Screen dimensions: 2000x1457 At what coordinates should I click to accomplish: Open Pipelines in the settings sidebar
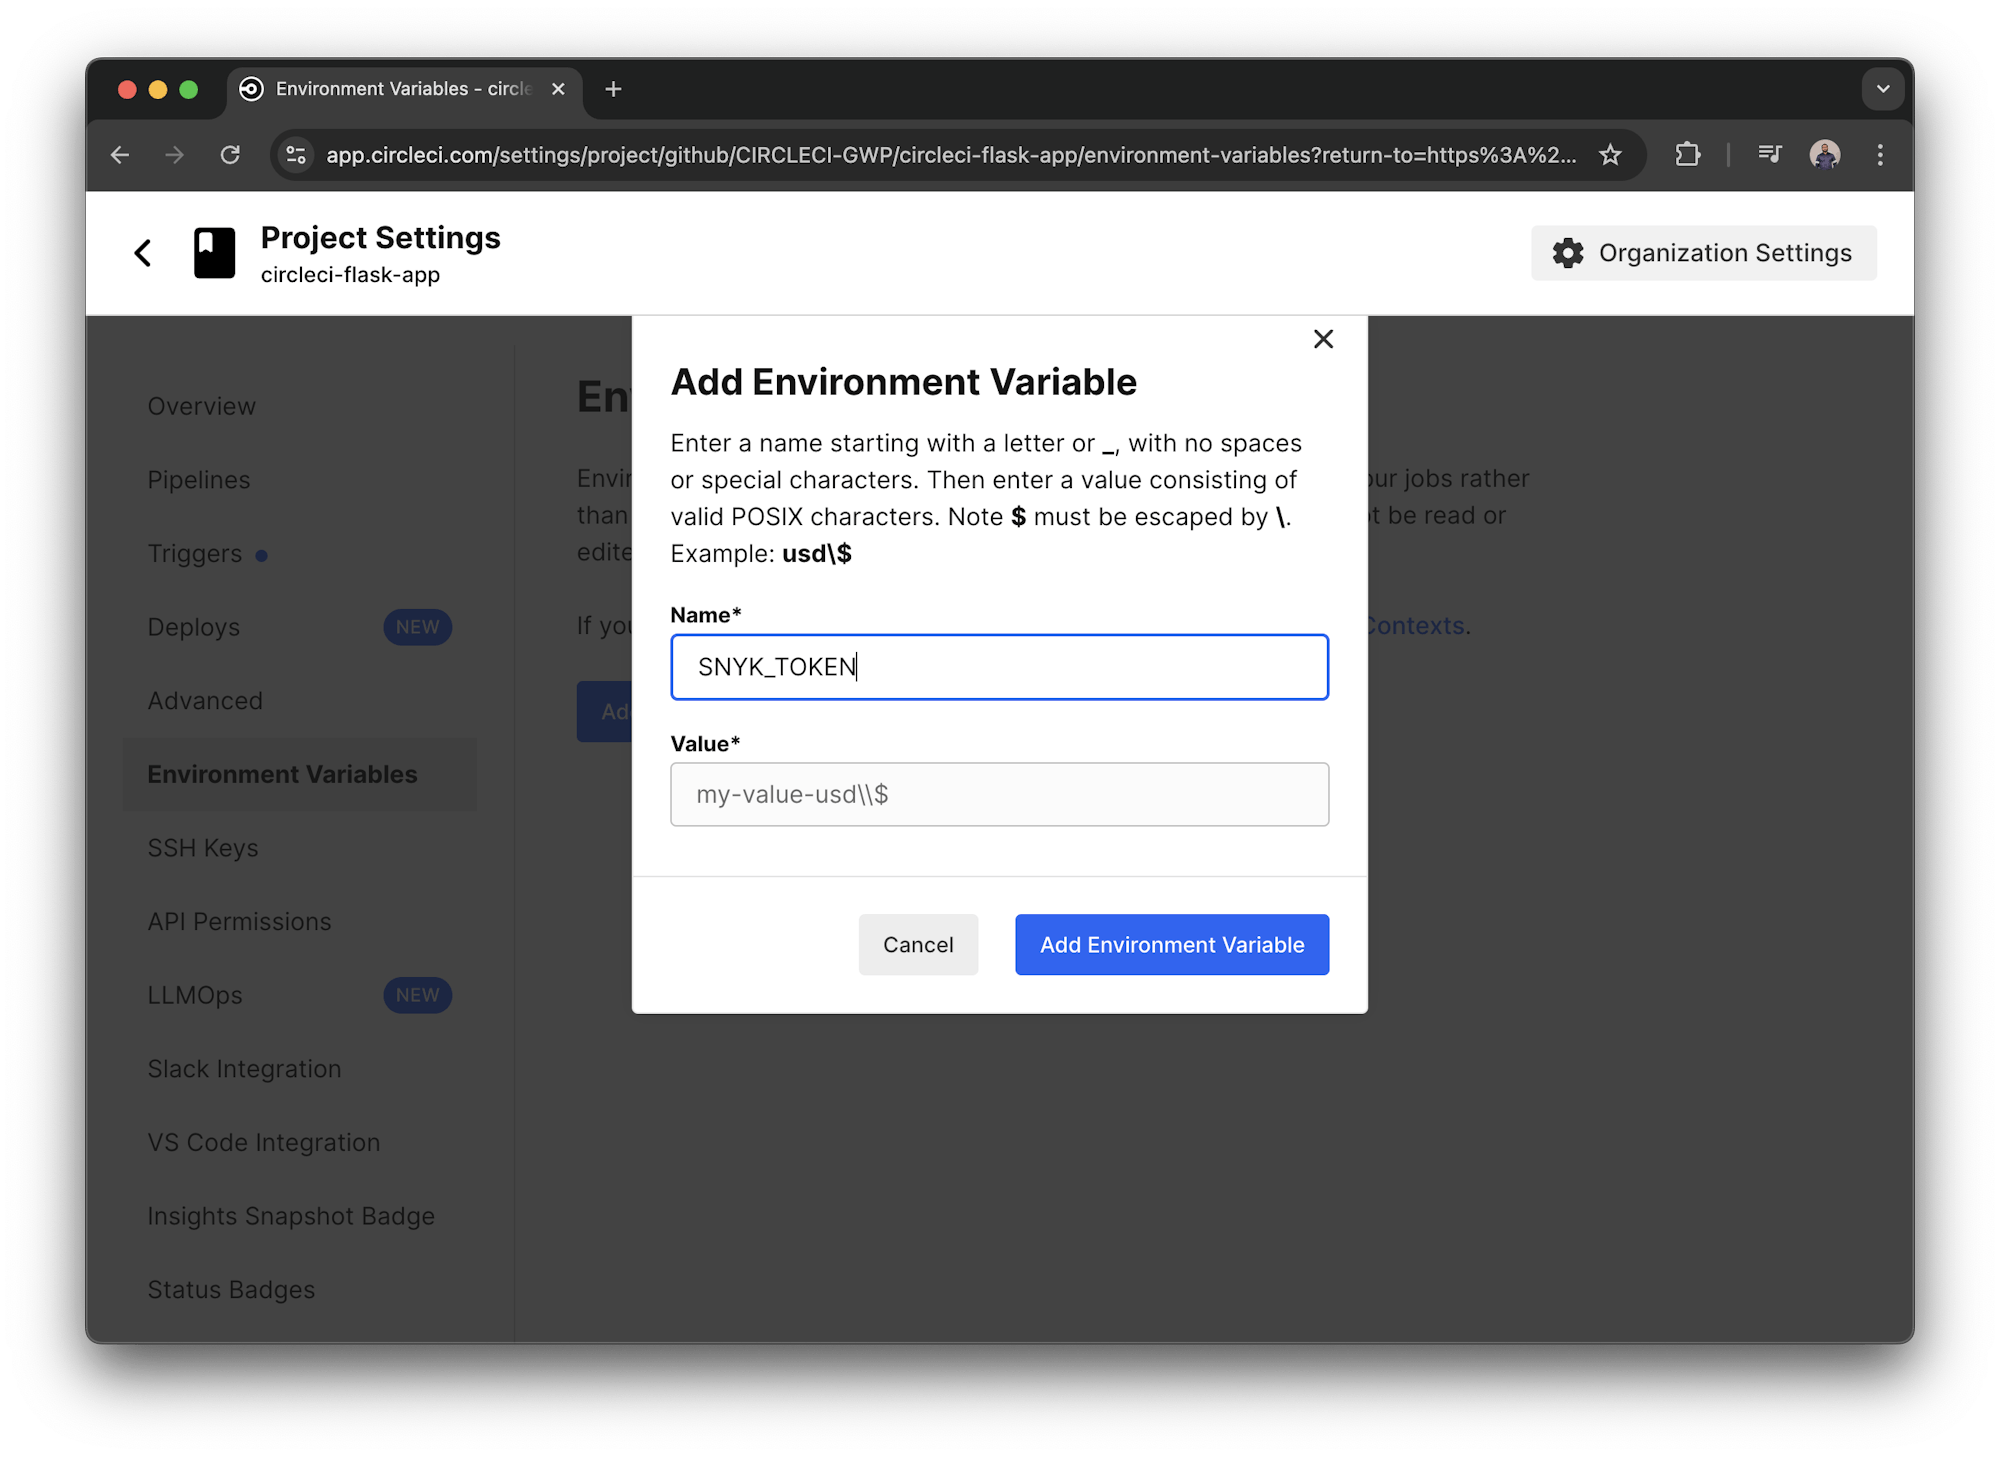tap(199, 479)
